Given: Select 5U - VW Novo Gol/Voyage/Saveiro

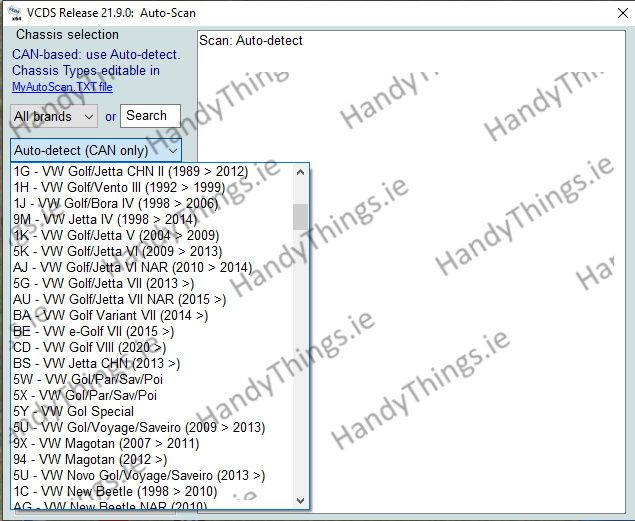Looking at the screenshot, I should click(152, 475).
